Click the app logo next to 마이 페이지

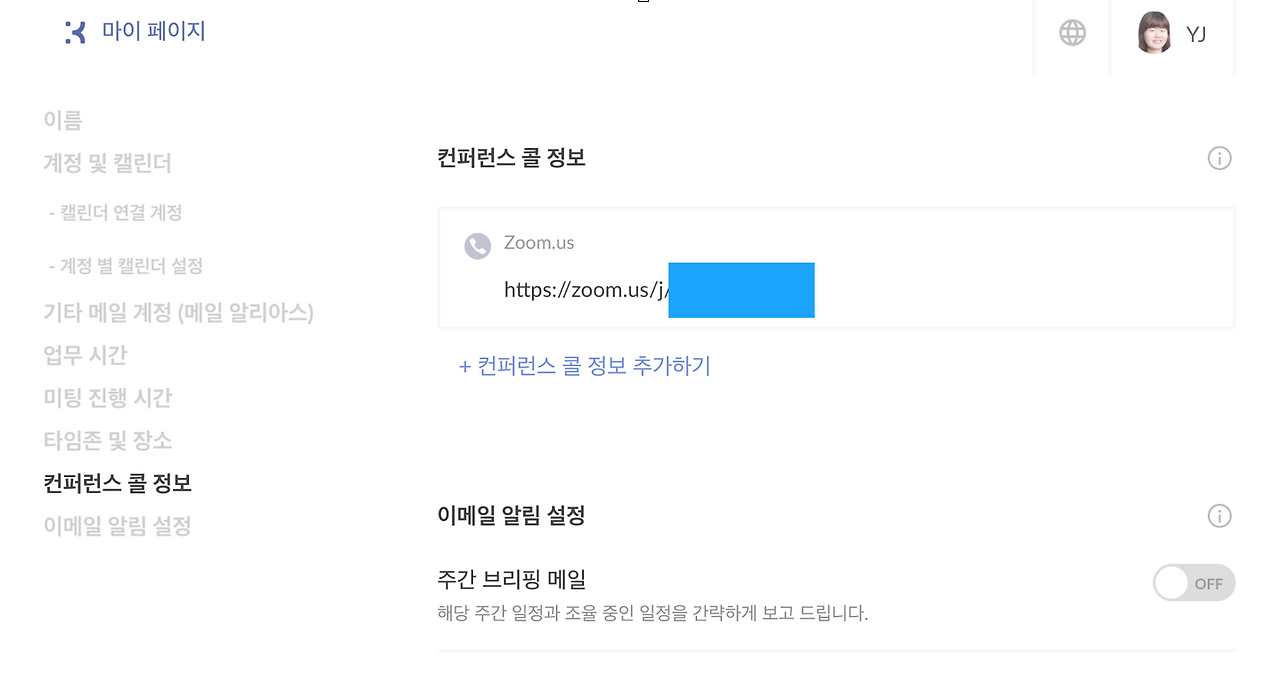click(75, 32)
